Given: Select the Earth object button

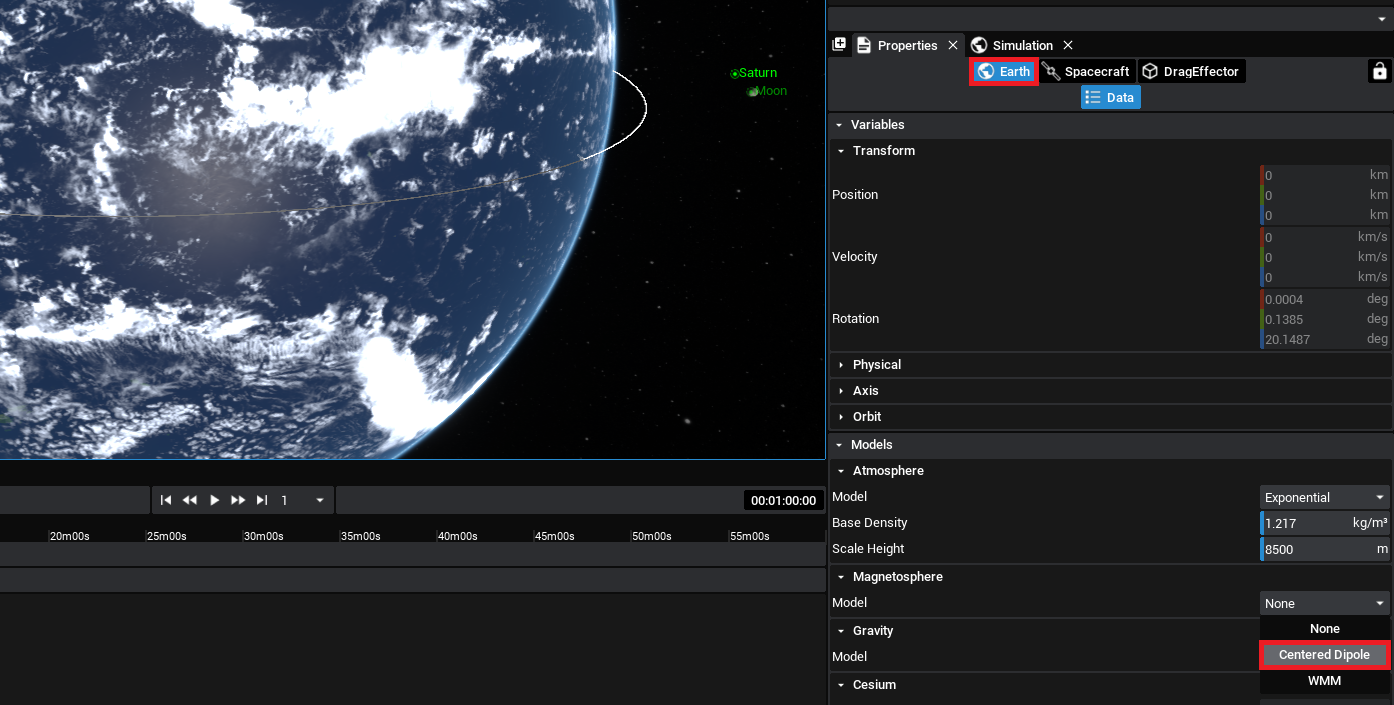Looking at the screenshot, I should point(1004,72).
